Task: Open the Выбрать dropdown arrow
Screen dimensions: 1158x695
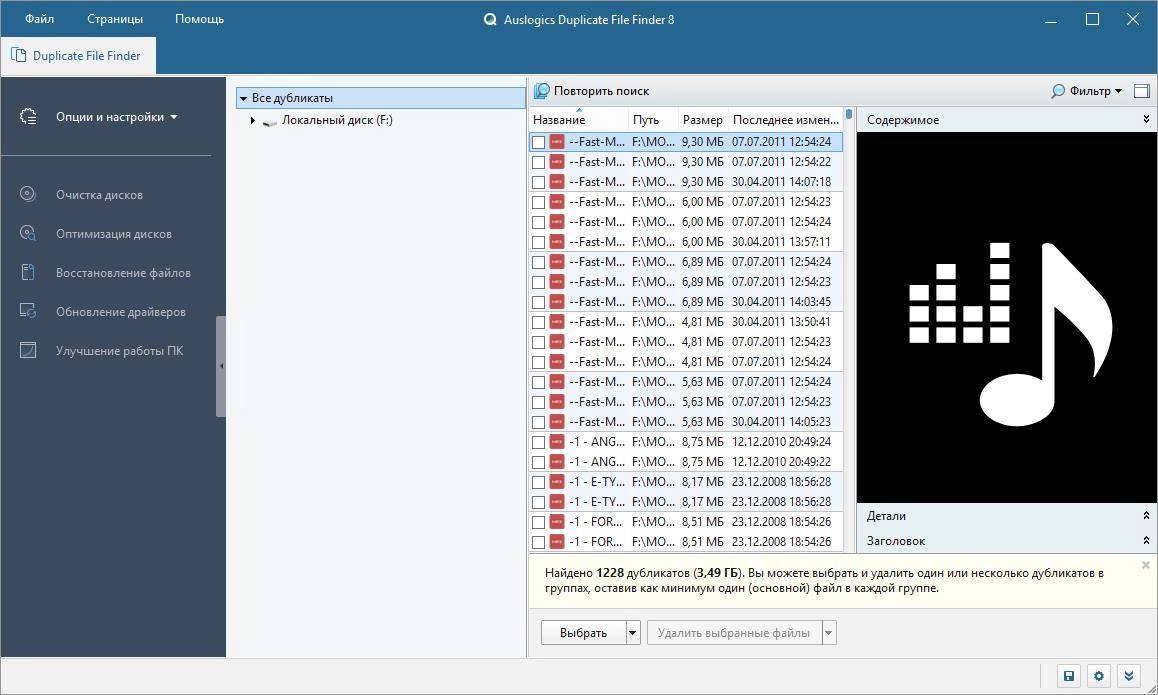Action: click(633, 633)
